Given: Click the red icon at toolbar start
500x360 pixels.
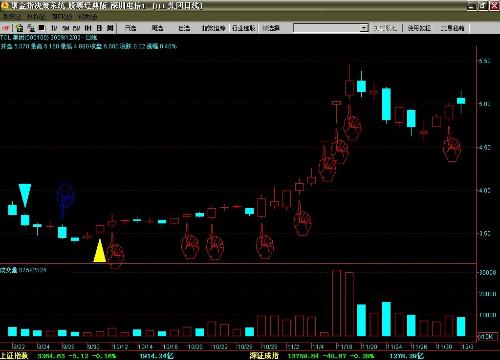Looking at the screenshot, I should tap(6, 28).
